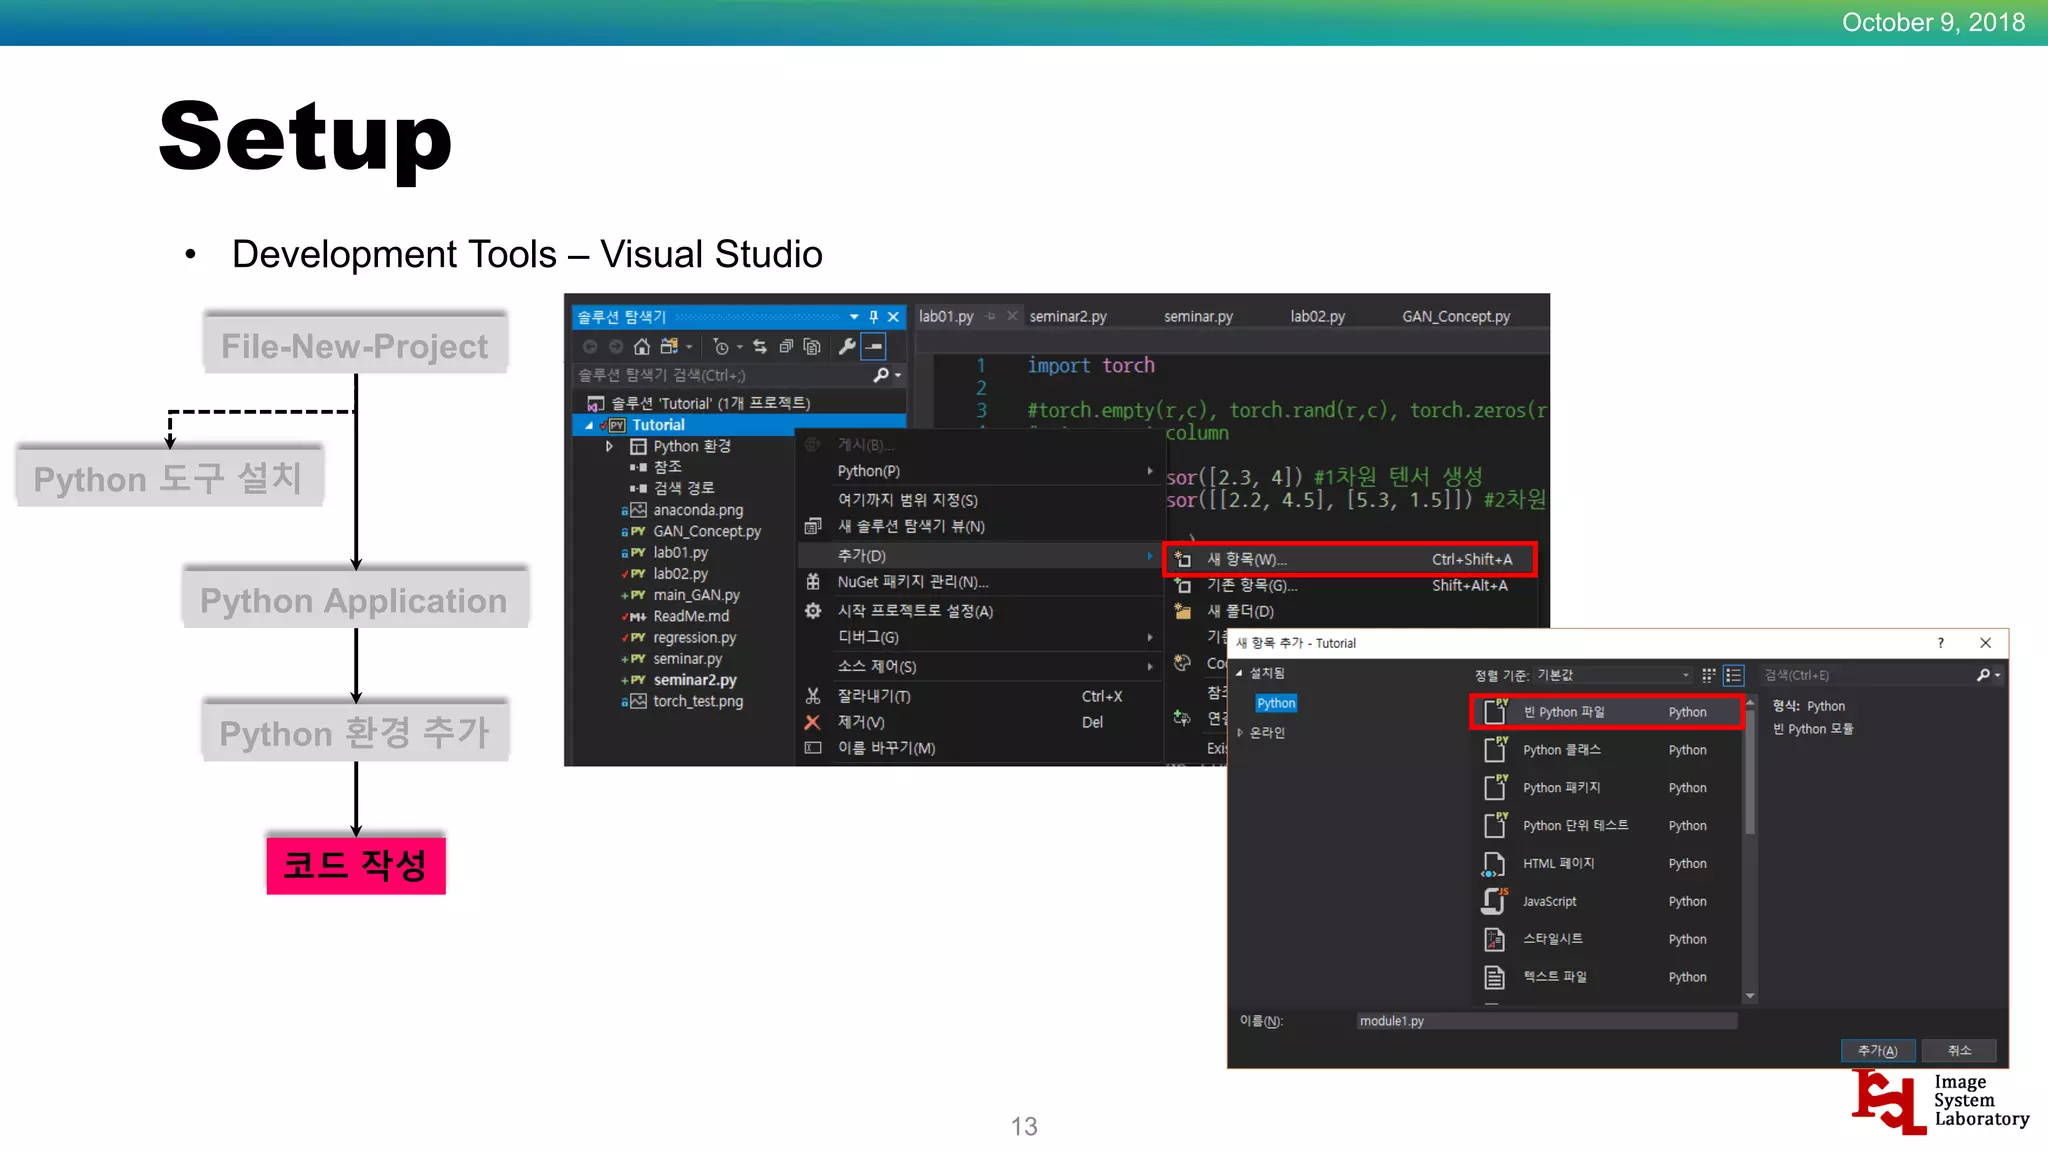
Task: Click the Solution Explorer search magnifier icon
Action: pyautogui.click(x=880, y=375)
